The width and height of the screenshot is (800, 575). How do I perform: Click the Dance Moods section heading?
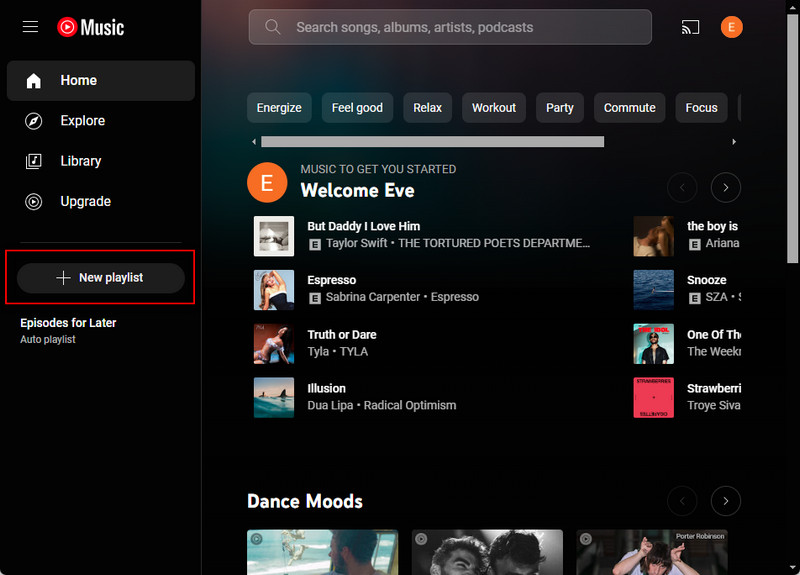[x=305, y=501]
